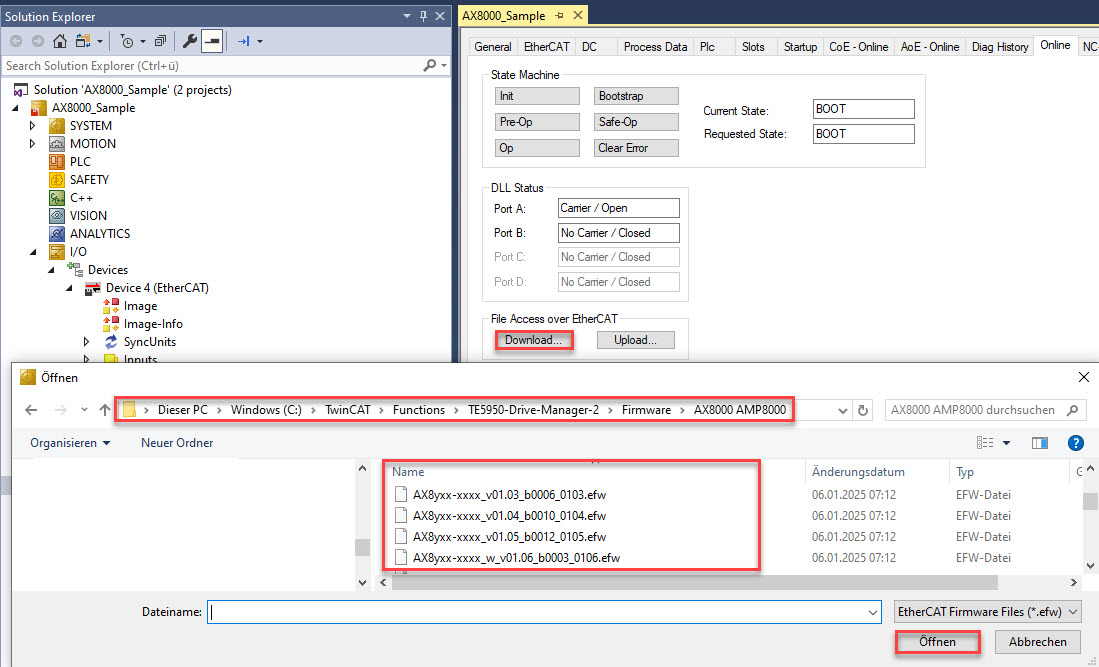The height and width of the screenshot is (667, 1099).
Task: Select Device 4 (EtherCAT) in the tree
Action: pyautogui.click(x=157, y=288)
